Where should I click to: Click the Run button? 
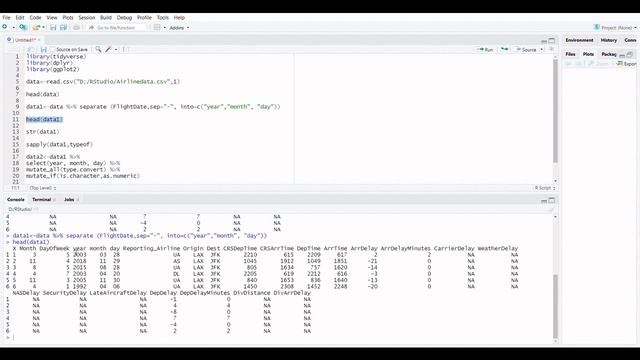[x=485, y=49]
